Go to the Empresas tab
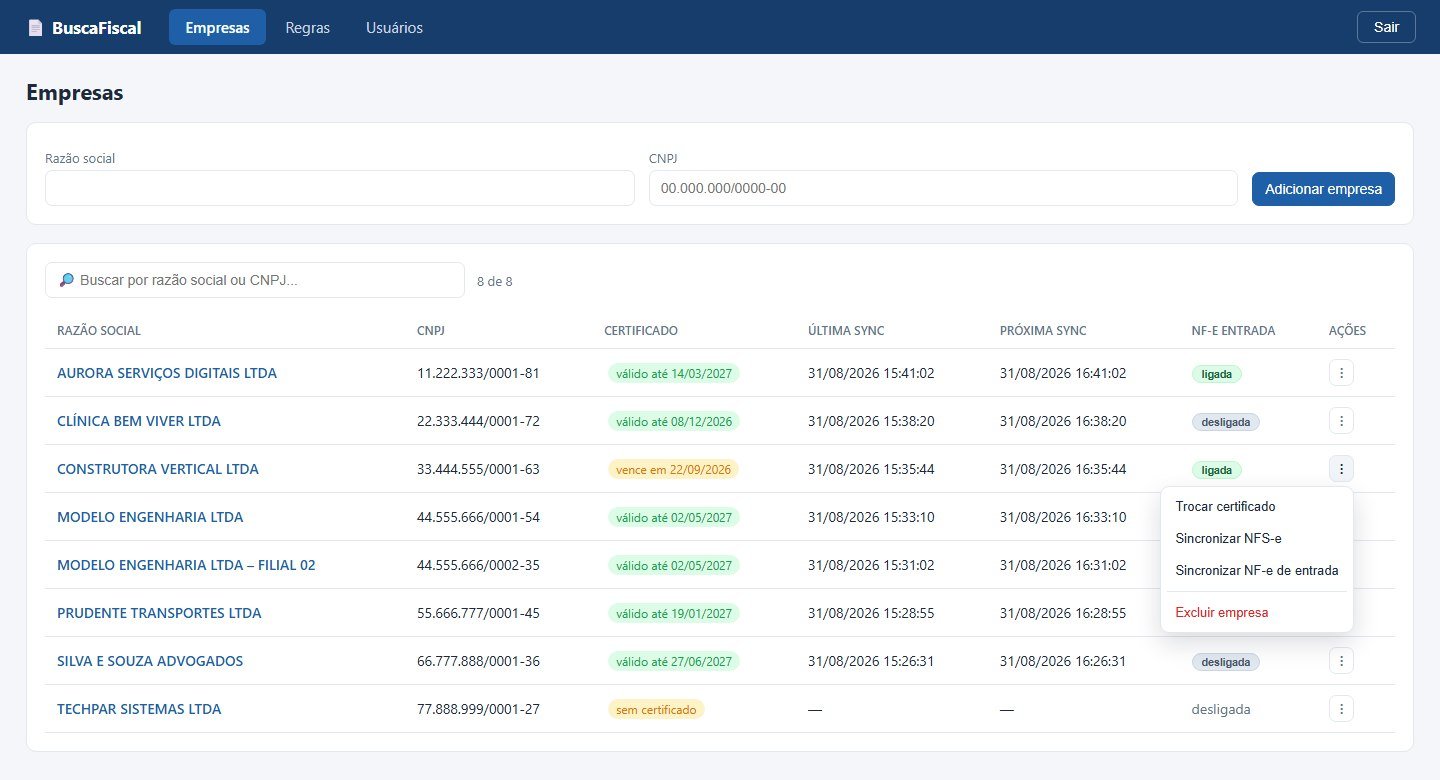The width and height of the screenshot is (1440, 780). coord(217,28)
